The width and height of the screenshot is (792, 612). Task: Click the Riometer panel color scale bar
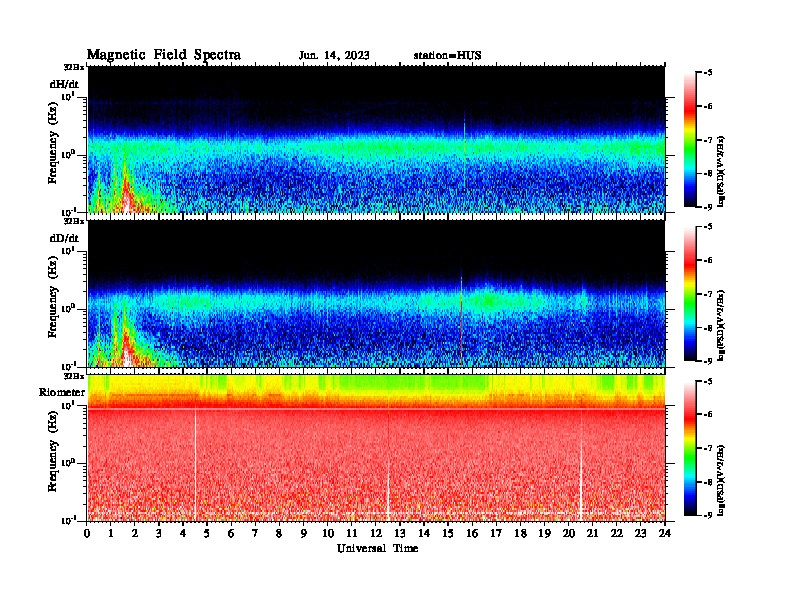[689, 448]
